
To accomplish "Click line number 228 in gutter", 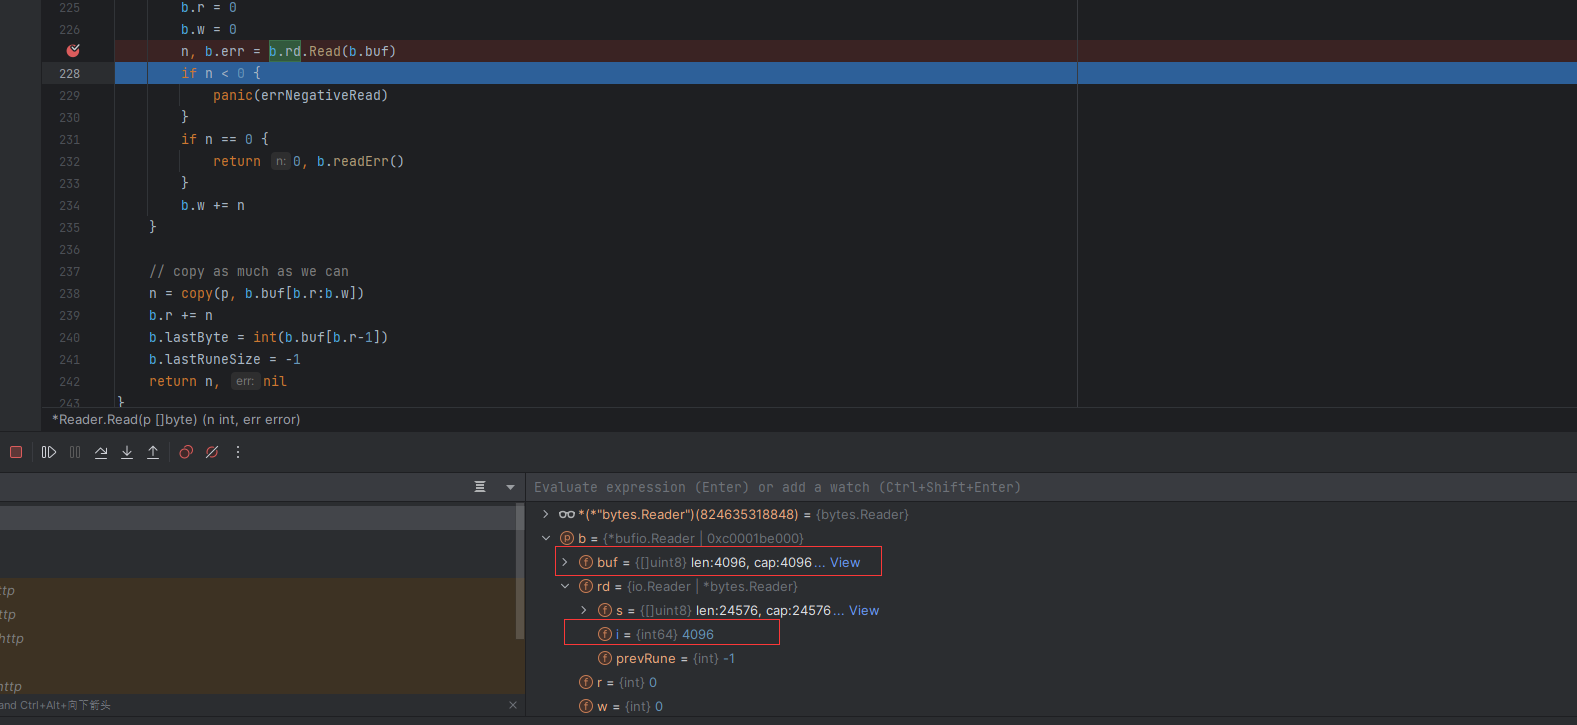I will click(69, 73).
